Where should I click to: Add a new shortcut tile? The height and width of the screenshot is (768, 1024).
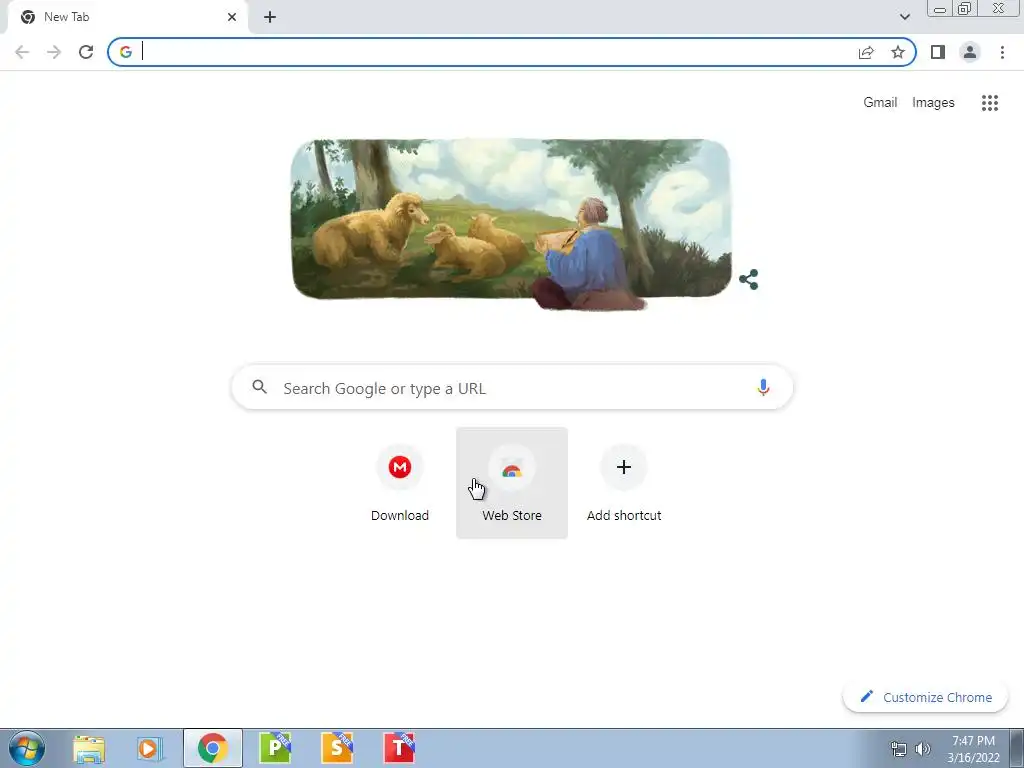click(x=624, y=483)
